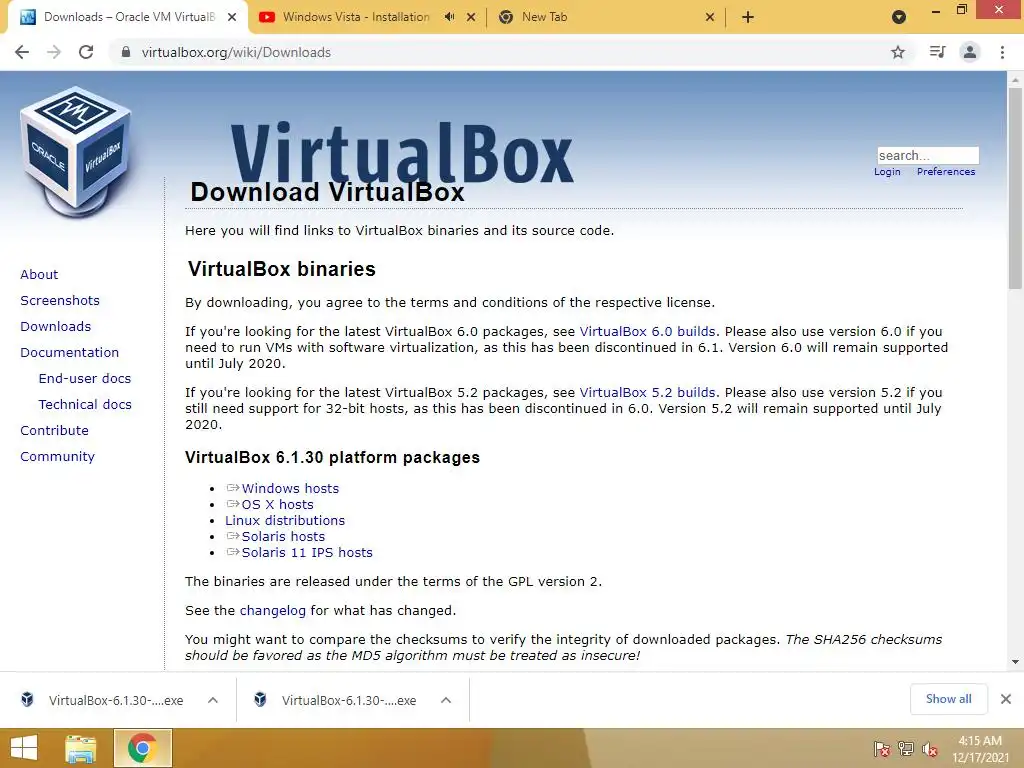Open Contribute in sidebar

pyautogui.click(x=54, y=431)
